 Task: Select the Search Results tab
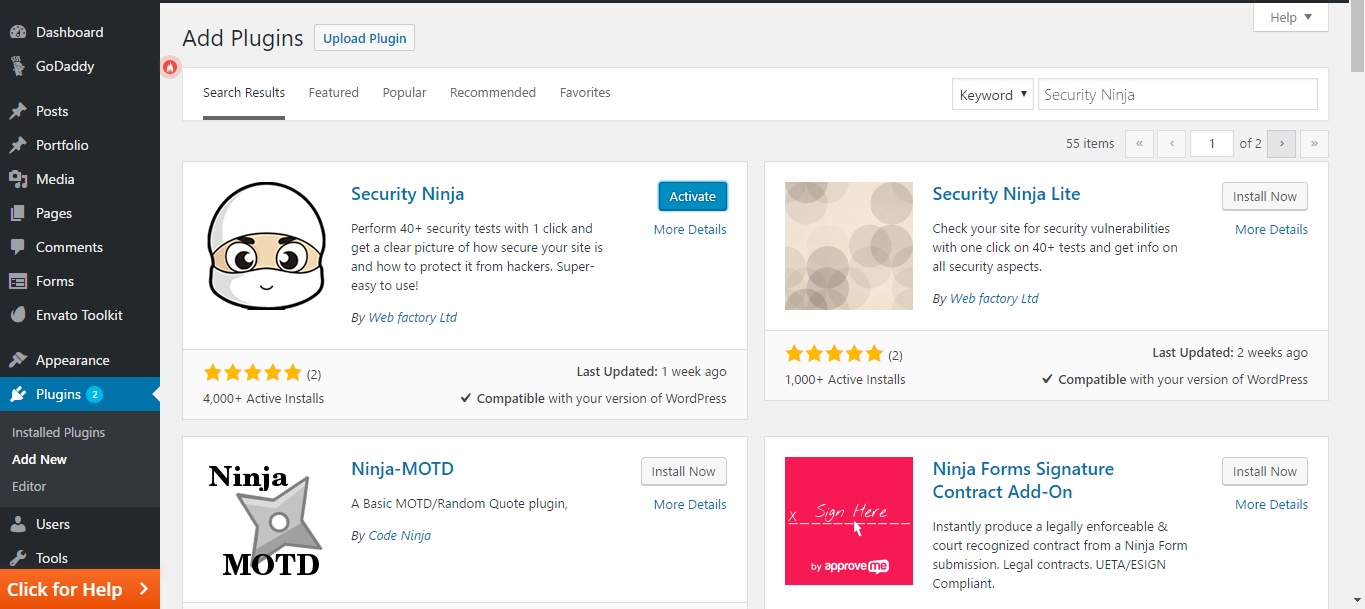click(x=244, y=92)
